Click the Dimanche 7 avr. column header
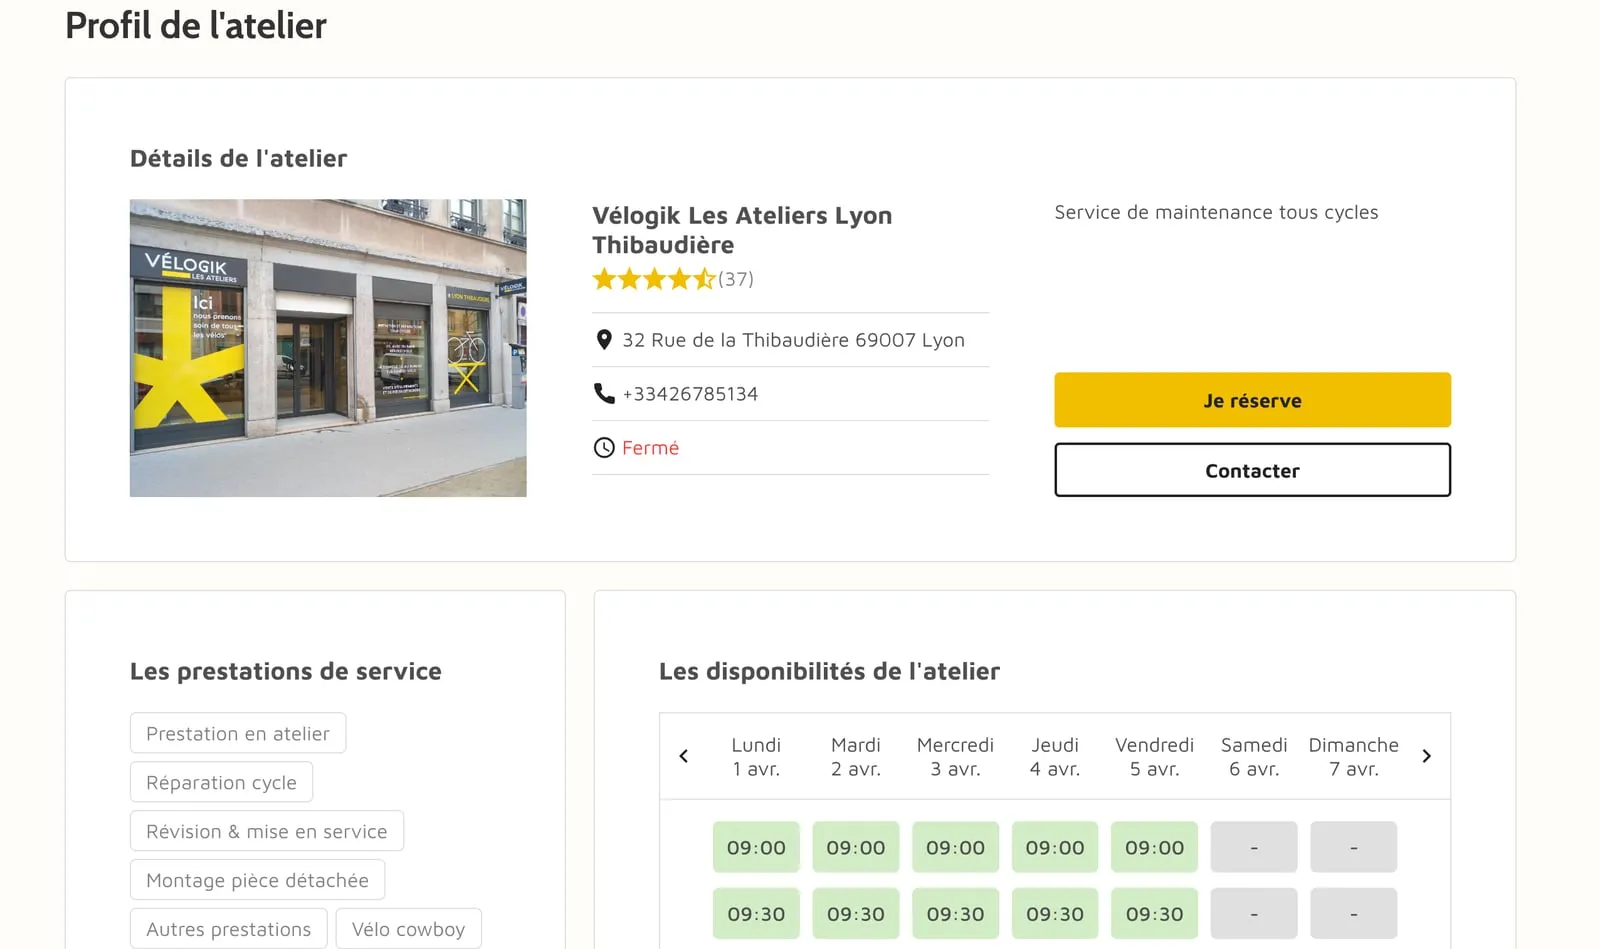 [1353, 757]
